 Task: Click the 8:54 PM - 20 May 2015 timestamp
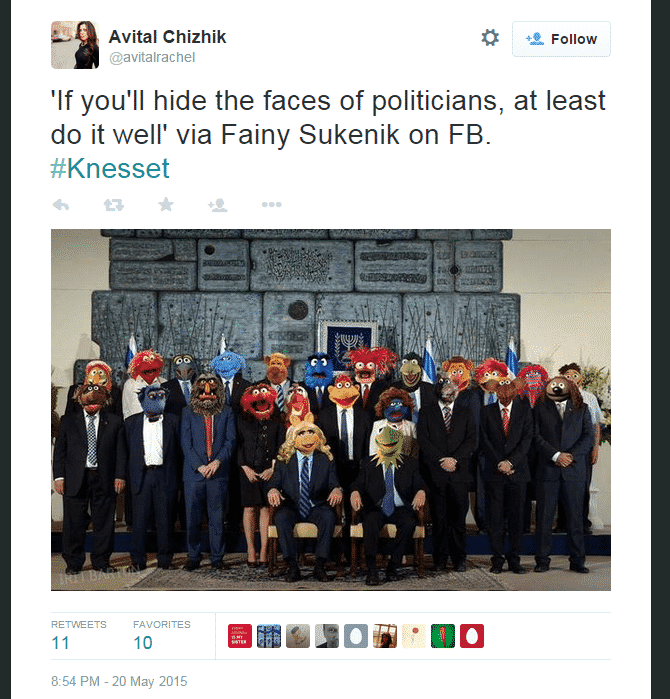[x=119, y=681]
